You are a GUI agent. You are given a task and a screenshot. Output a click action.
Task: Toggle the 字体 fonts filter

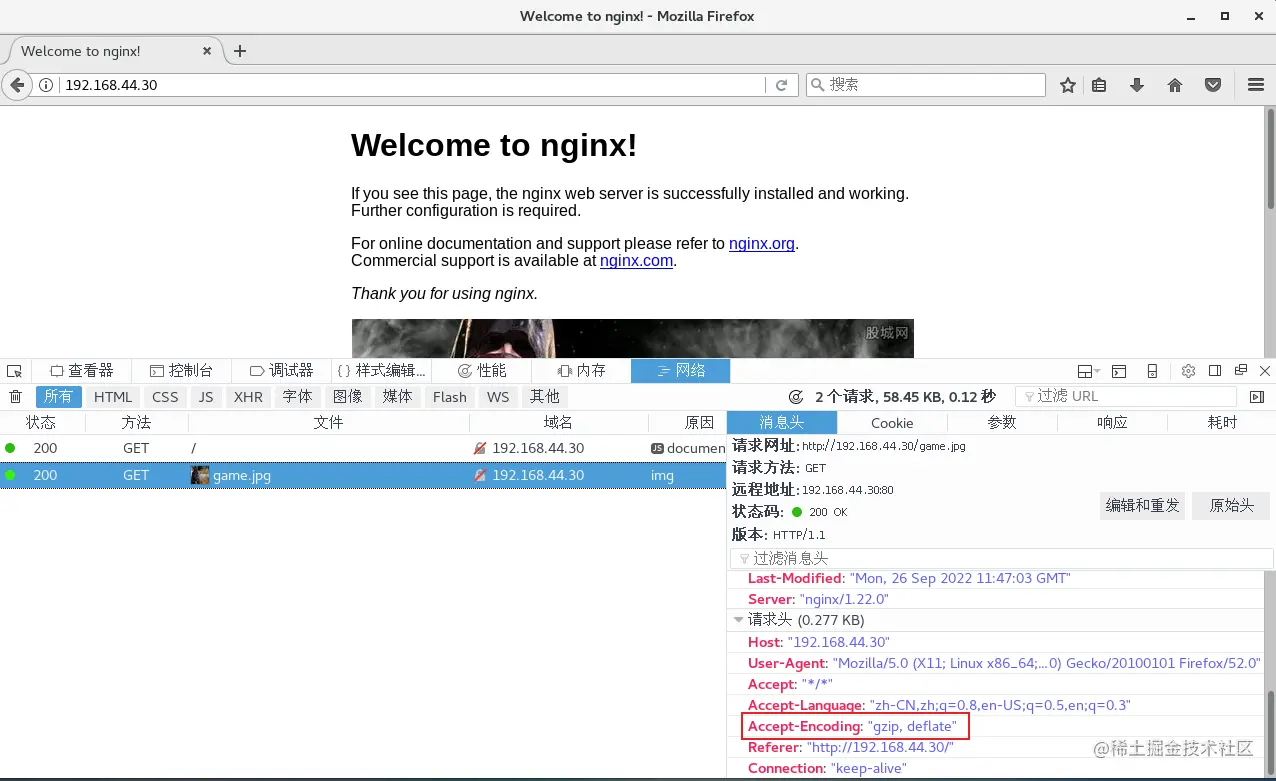pos(297,397)
